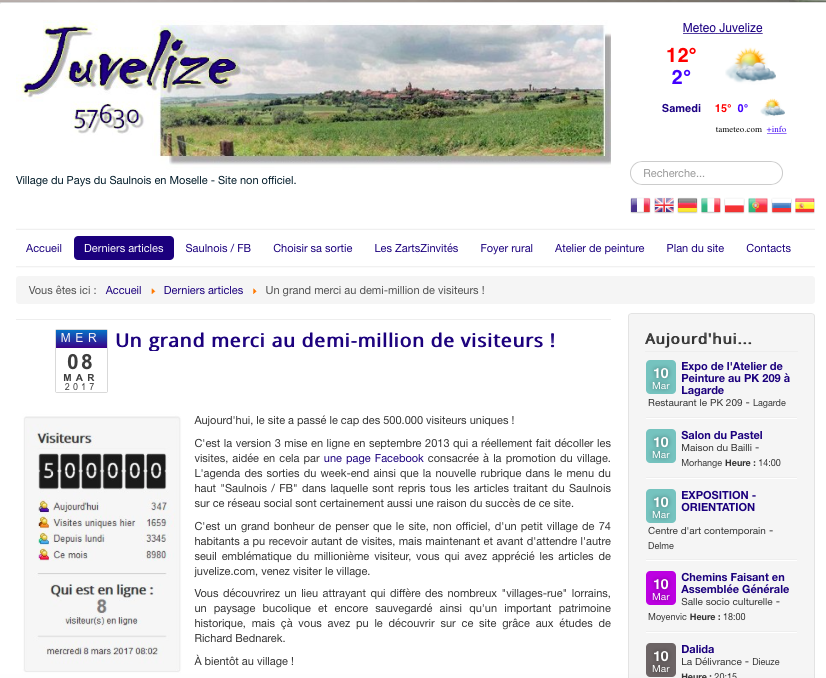The width and height of the screenshot is (826, 678).
Task: Select the British flag for English
Action: (664, 205)
